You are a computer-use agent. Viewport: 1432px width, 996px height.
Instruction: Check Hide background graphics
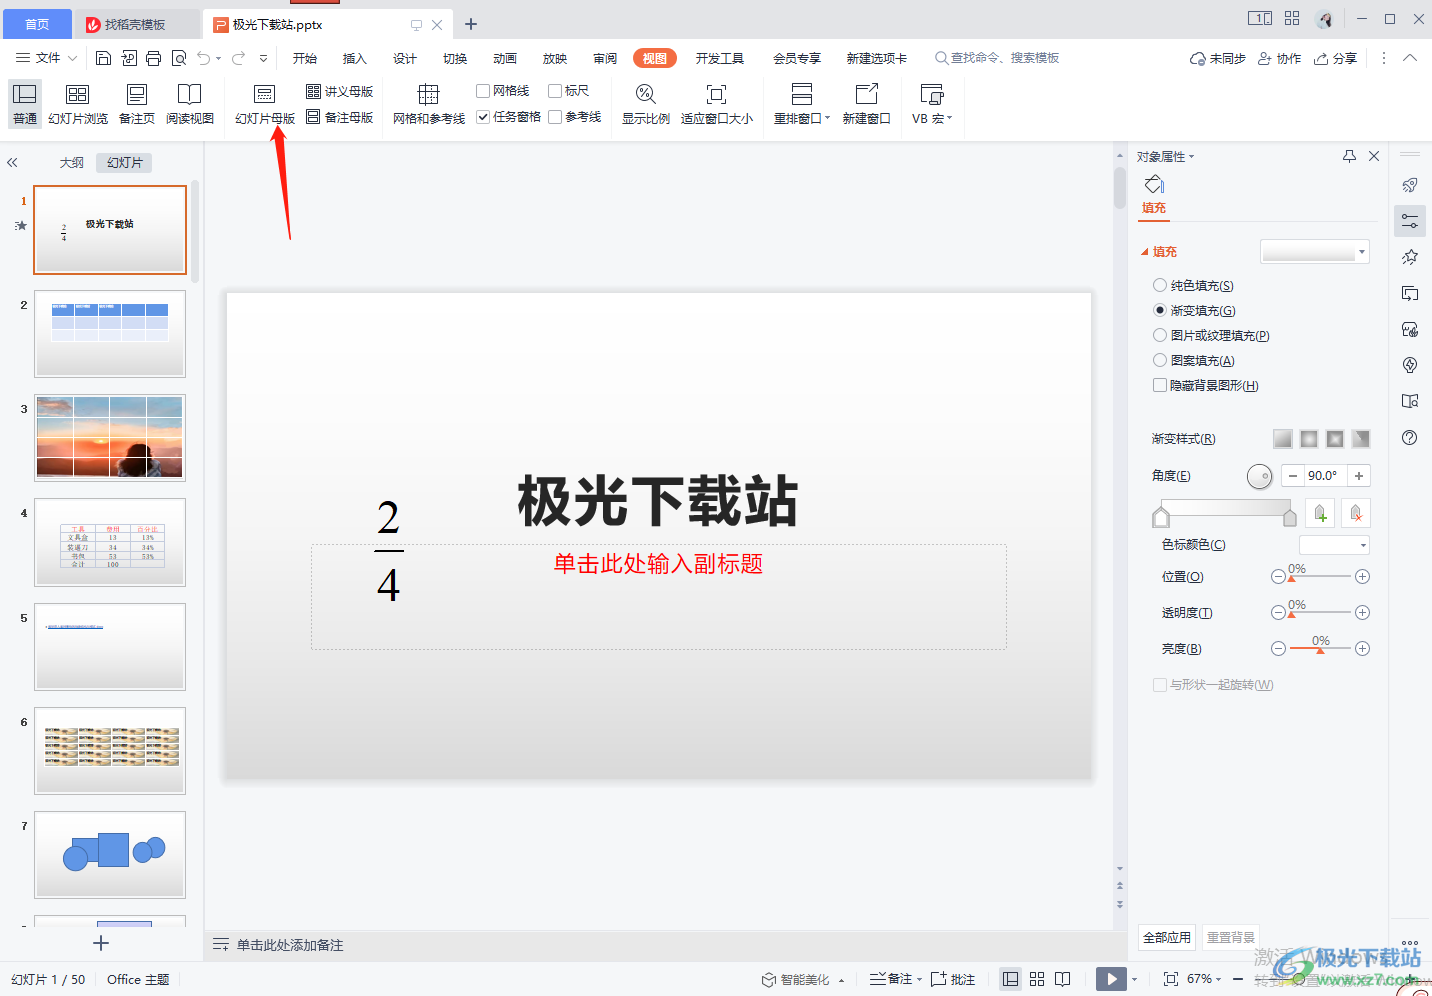(x=1160, y=385)
